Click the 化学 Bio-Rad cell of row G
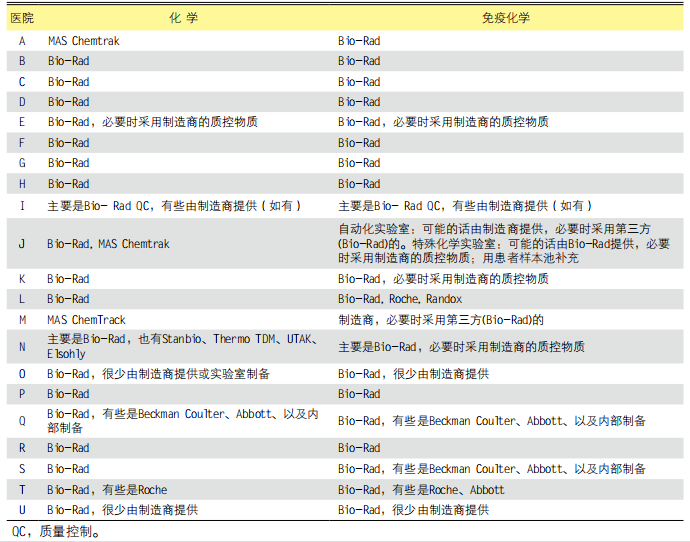 click(69, 163)
